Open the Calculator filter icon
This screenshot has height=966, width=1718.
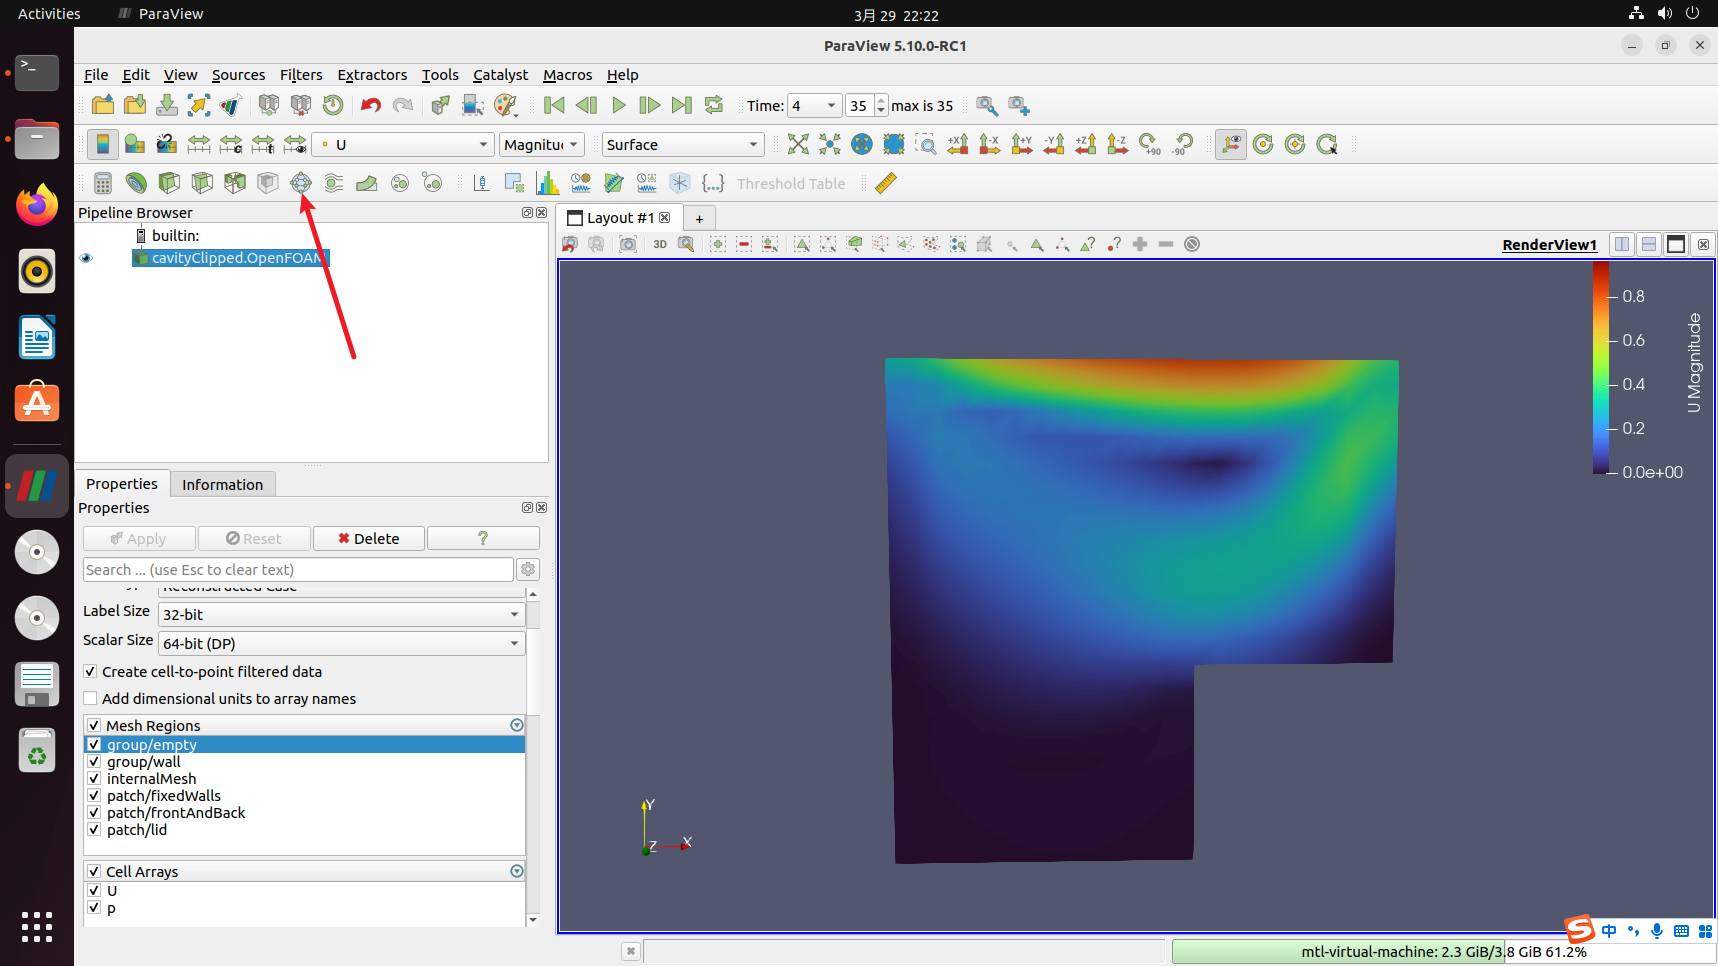102,183
